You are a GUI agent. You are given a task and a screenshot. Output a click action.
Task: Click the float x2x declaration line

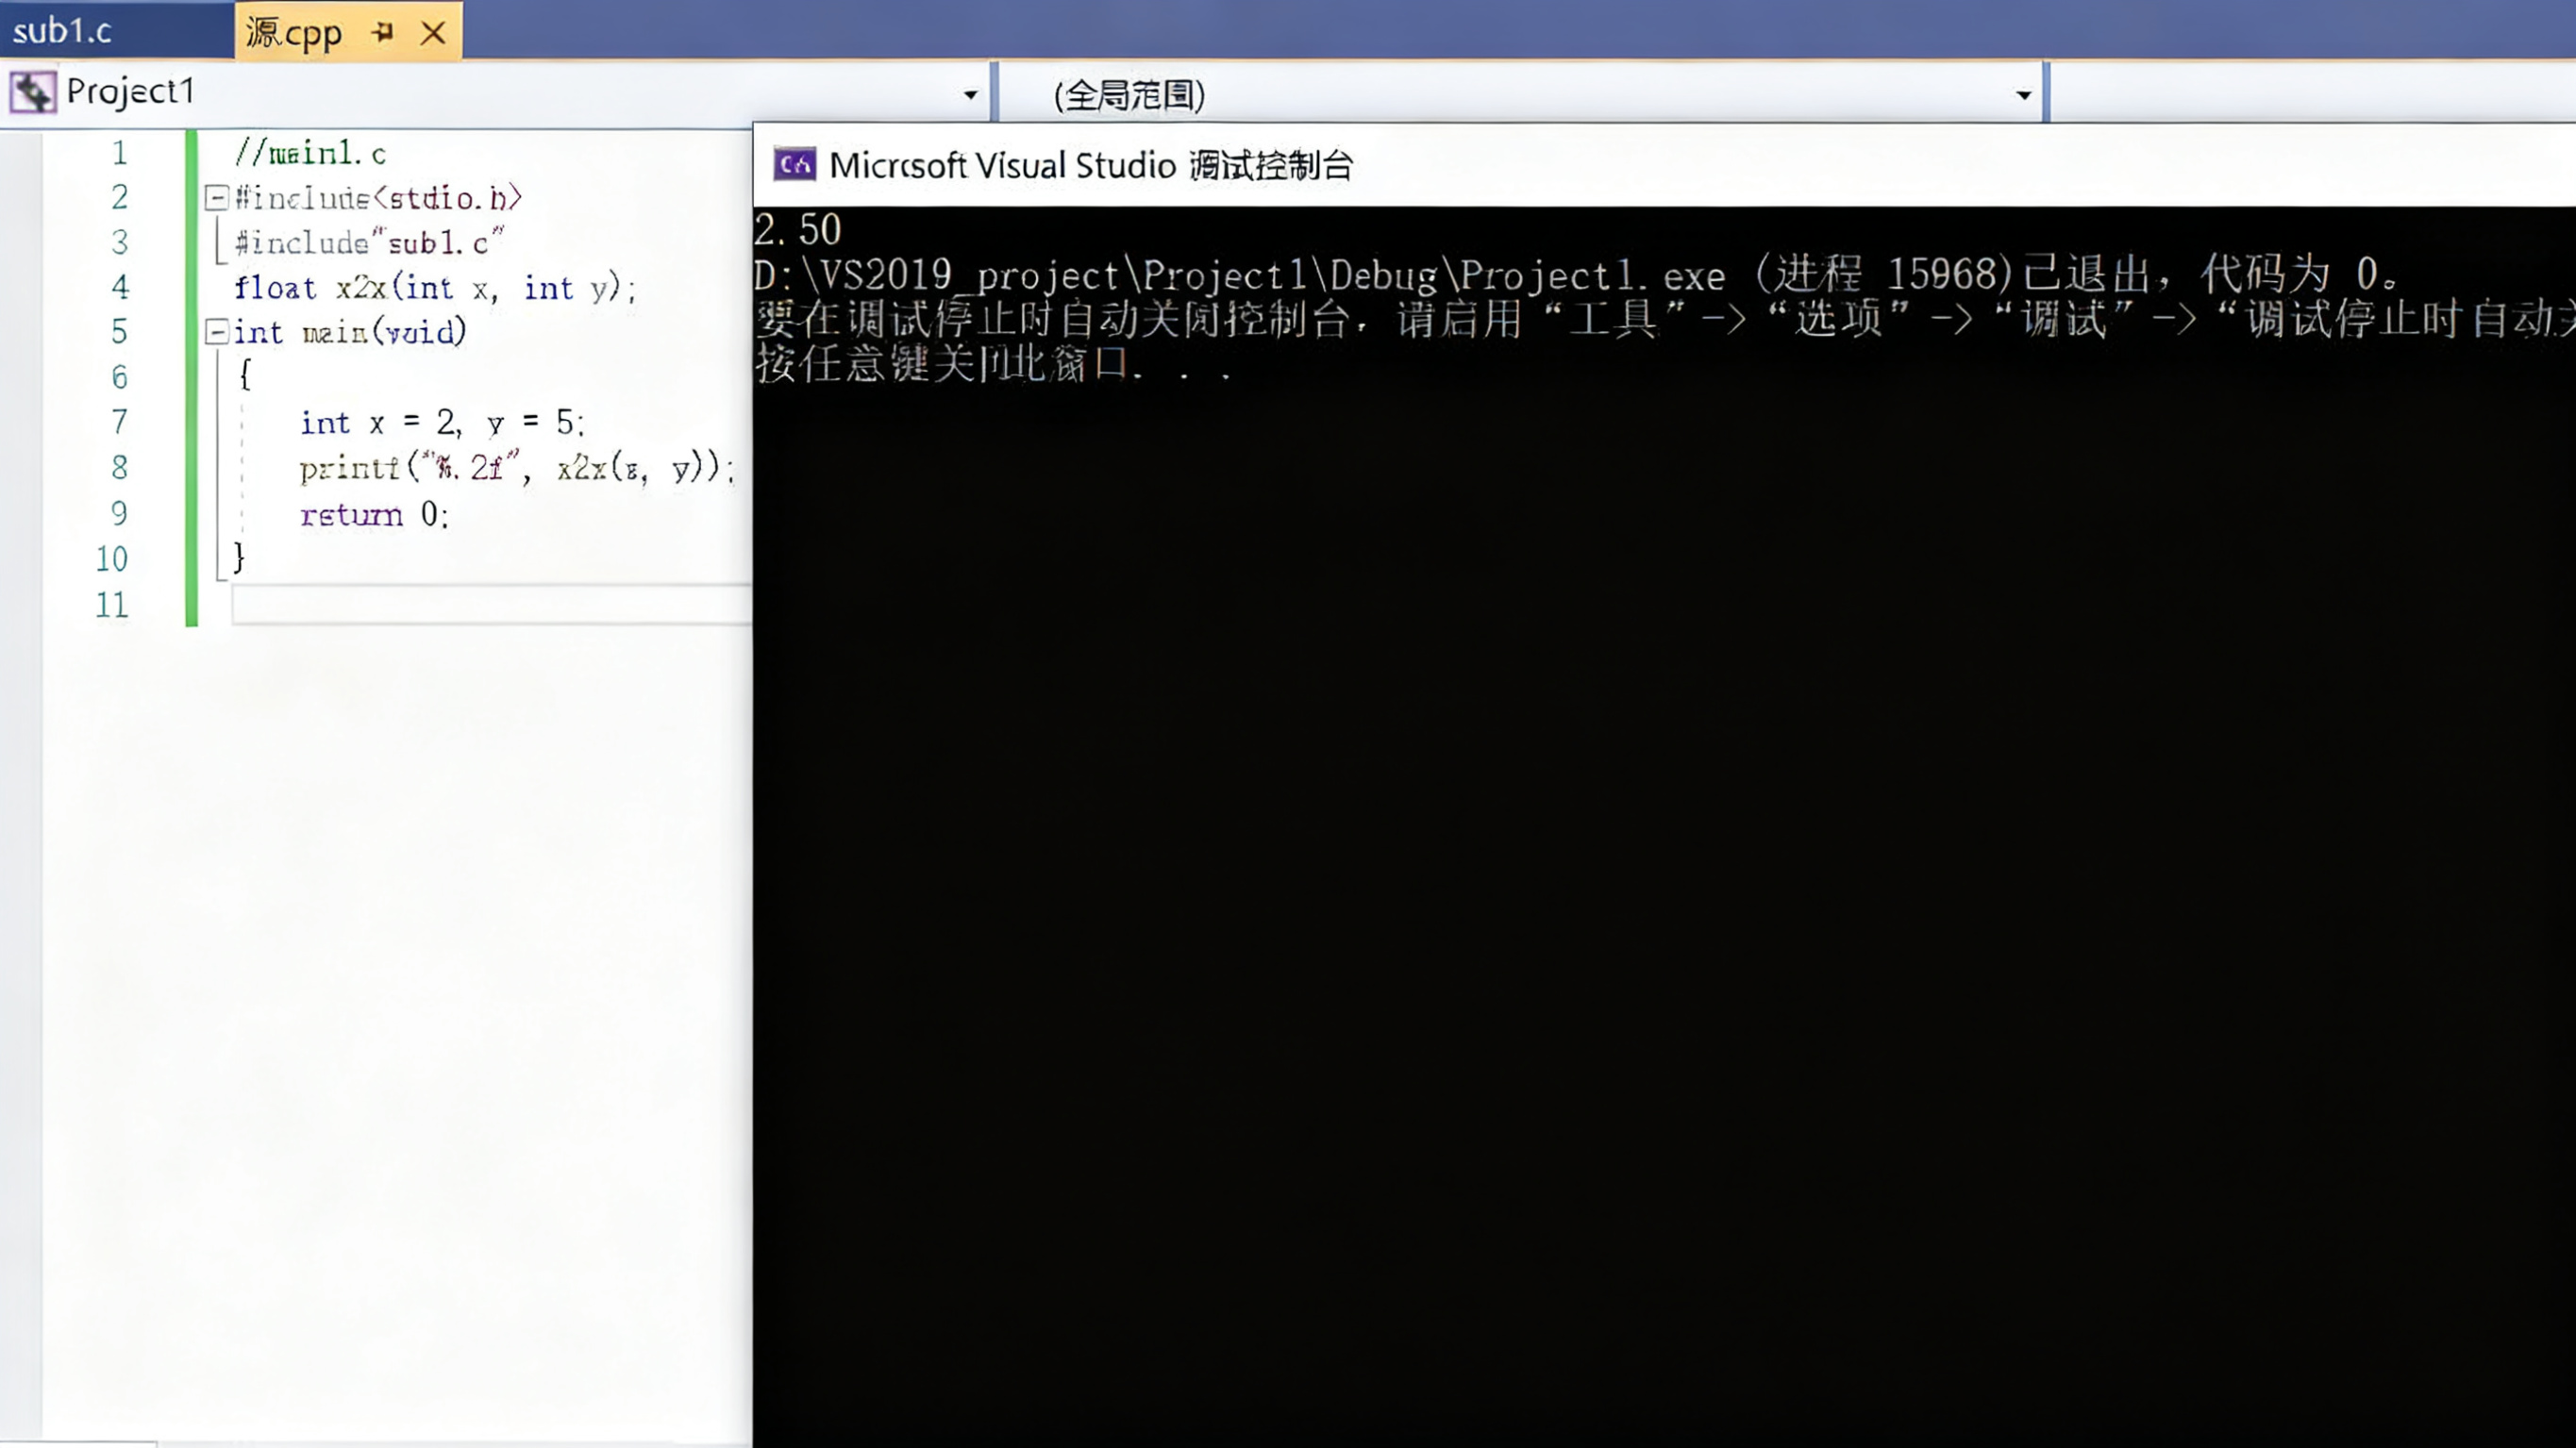(x=435, y=288)
